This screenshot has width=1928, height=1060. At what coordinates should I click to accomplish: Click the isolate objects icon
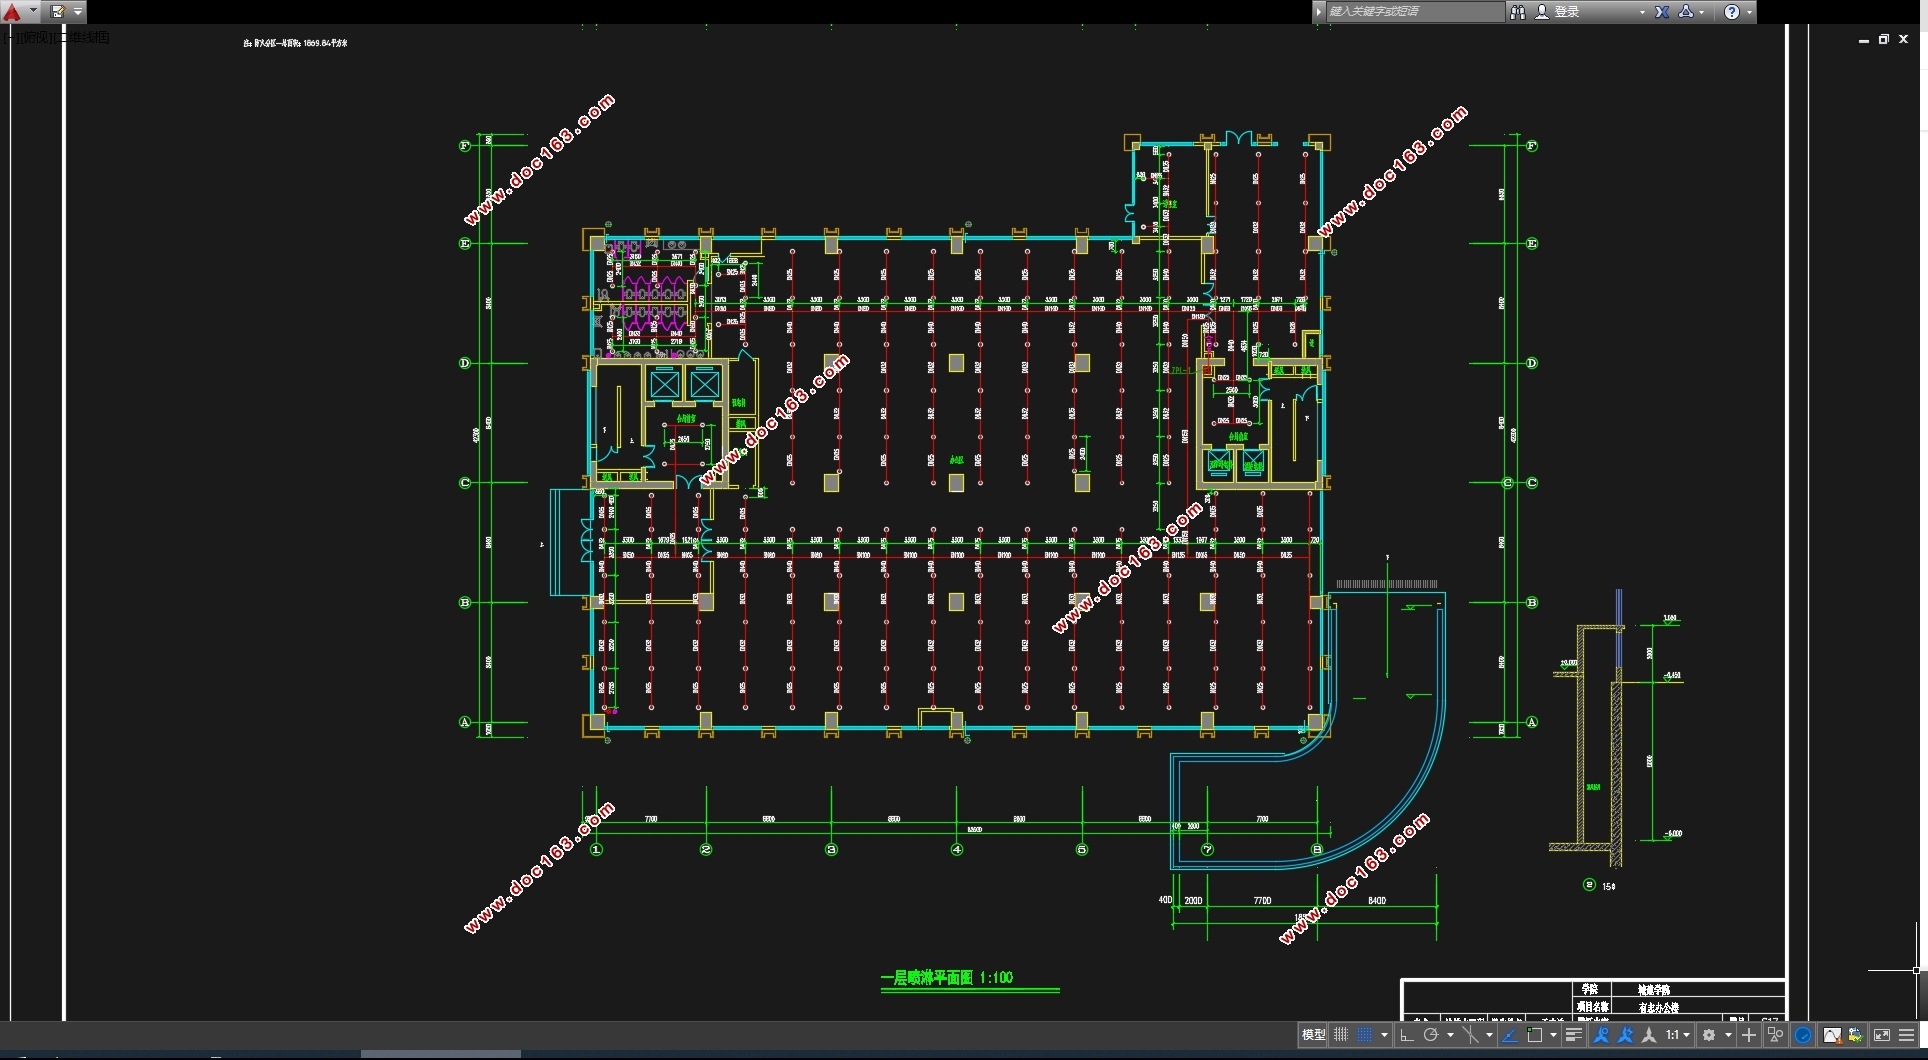pyautogui.click(x=1776, y=1035)
